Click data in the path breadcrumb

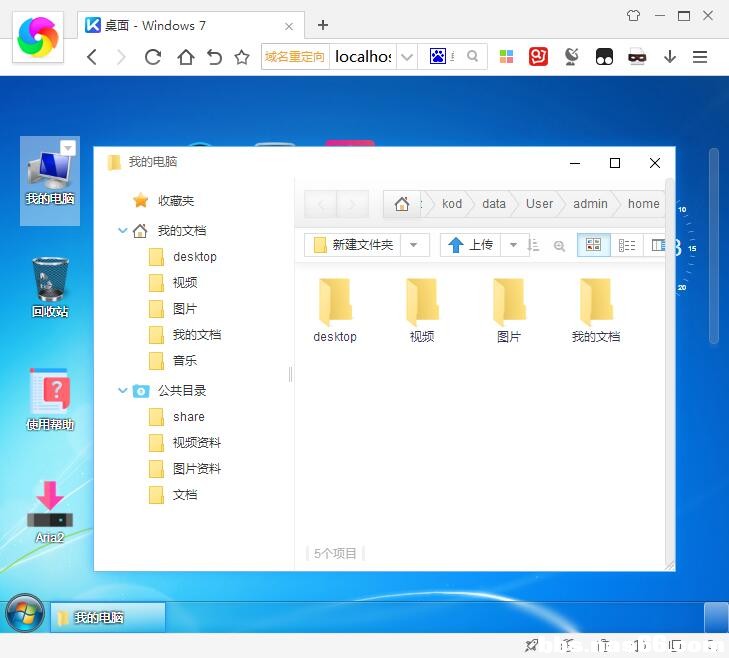point(494,204)
